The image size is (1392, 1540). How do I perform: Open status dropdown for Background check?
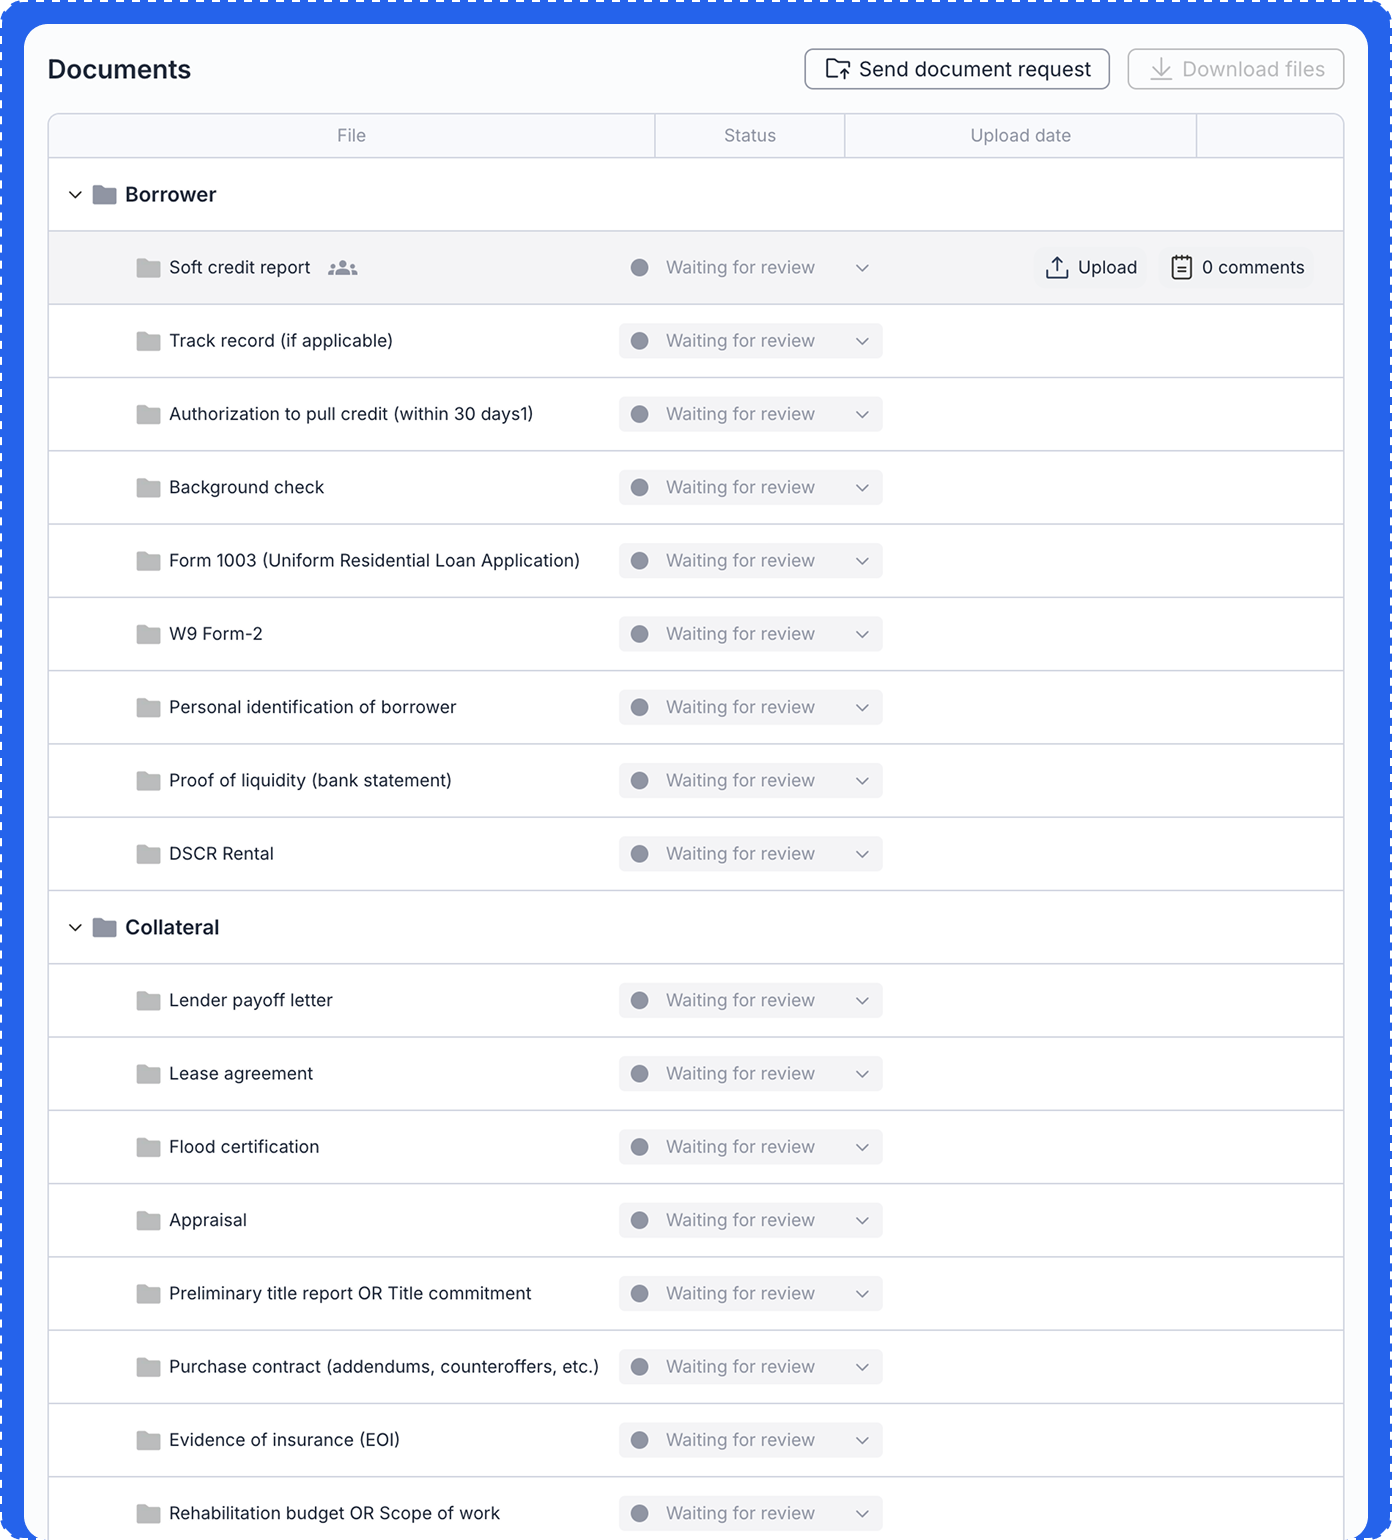(x=750, y=488)
